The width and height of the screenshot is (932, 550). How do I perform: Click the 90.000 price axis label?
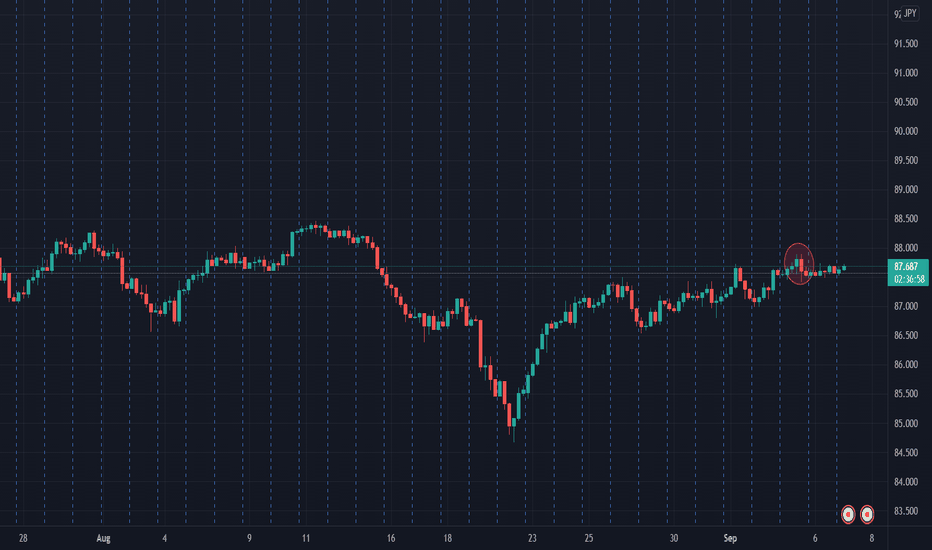906,131
